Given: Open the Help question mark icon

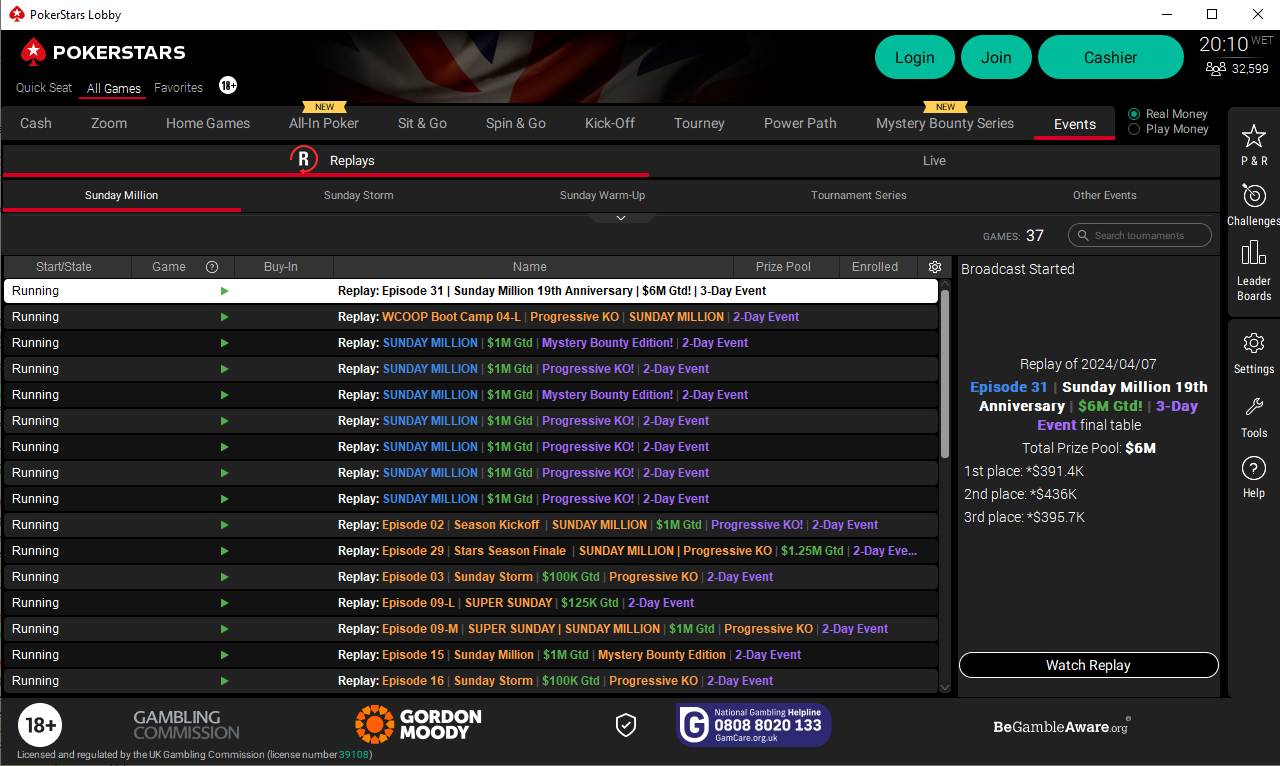Looking at the screenshot, I should [1254, 468].
